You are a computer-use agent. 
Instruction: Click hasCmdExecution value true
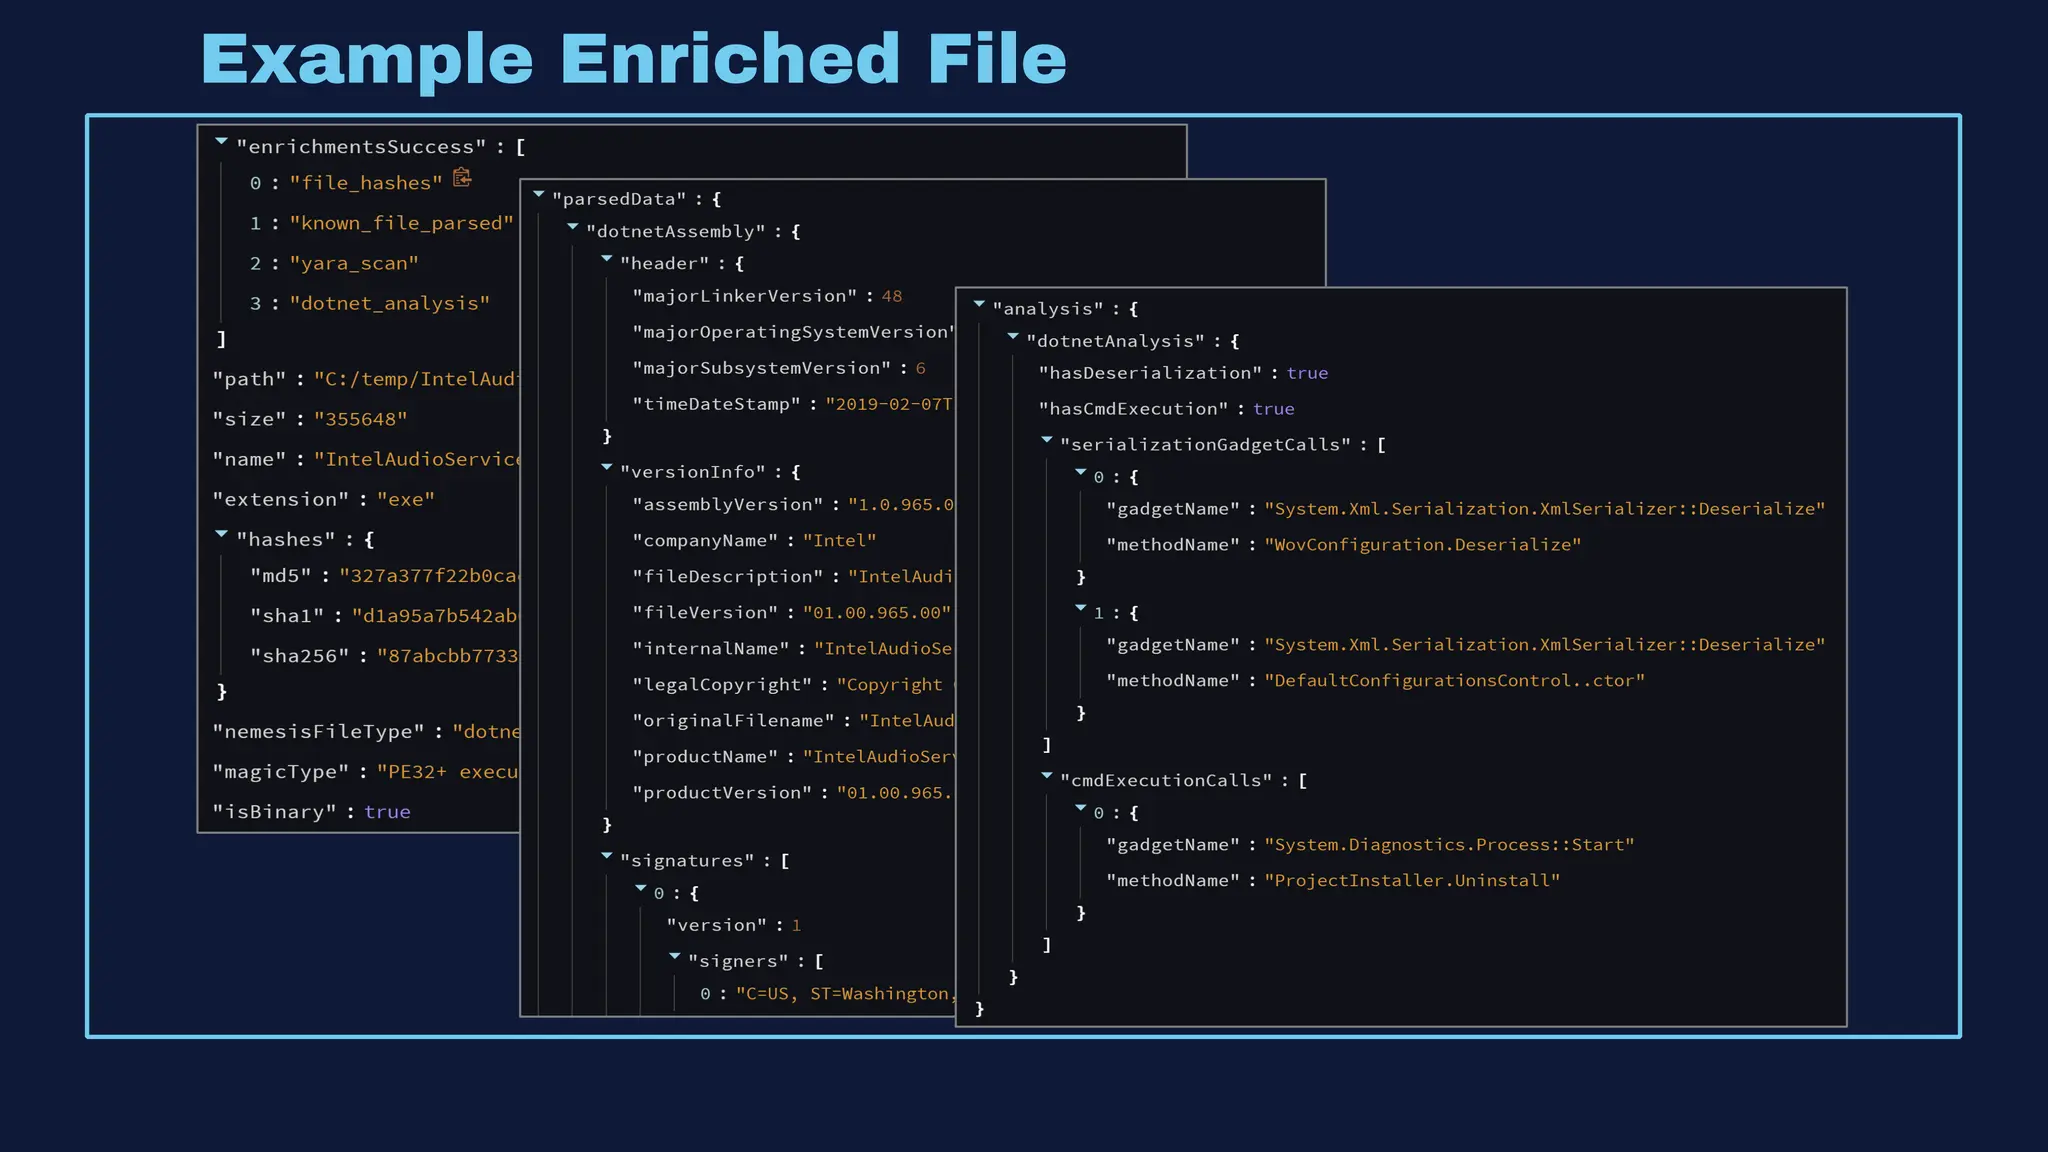pos(1273,408)
